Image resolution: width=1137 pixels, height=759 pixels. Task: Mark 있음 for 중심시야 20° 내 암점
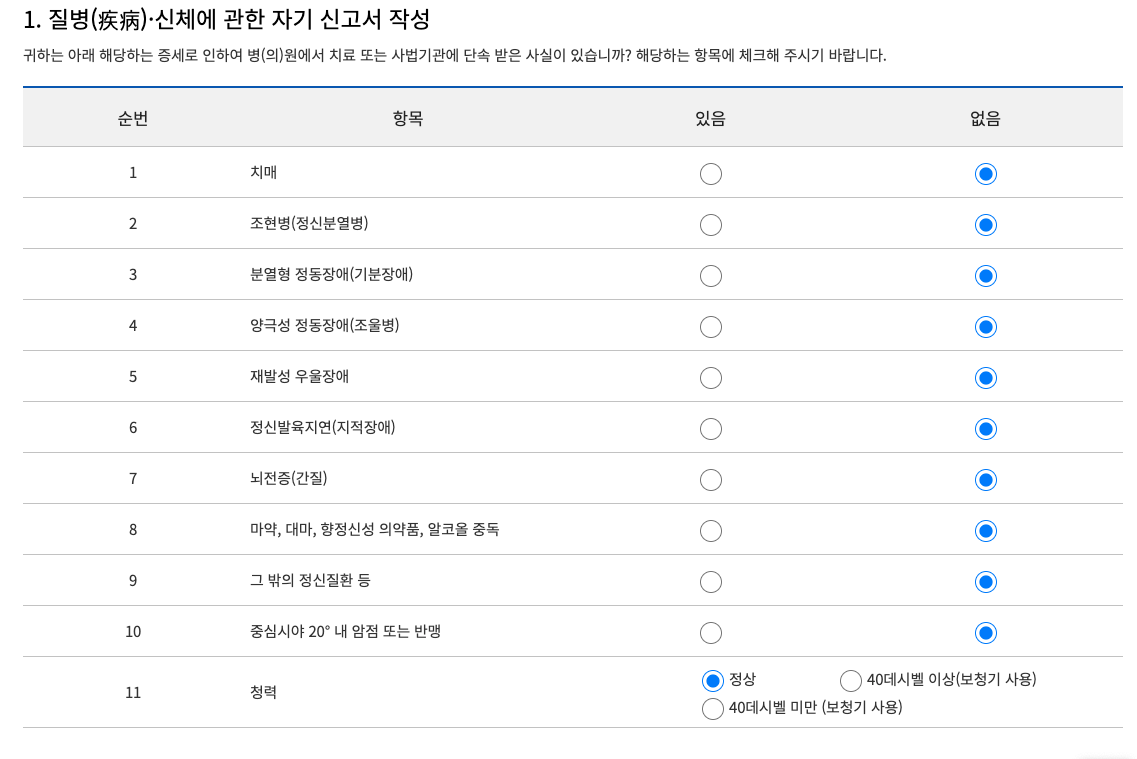(x=711, y=632)
